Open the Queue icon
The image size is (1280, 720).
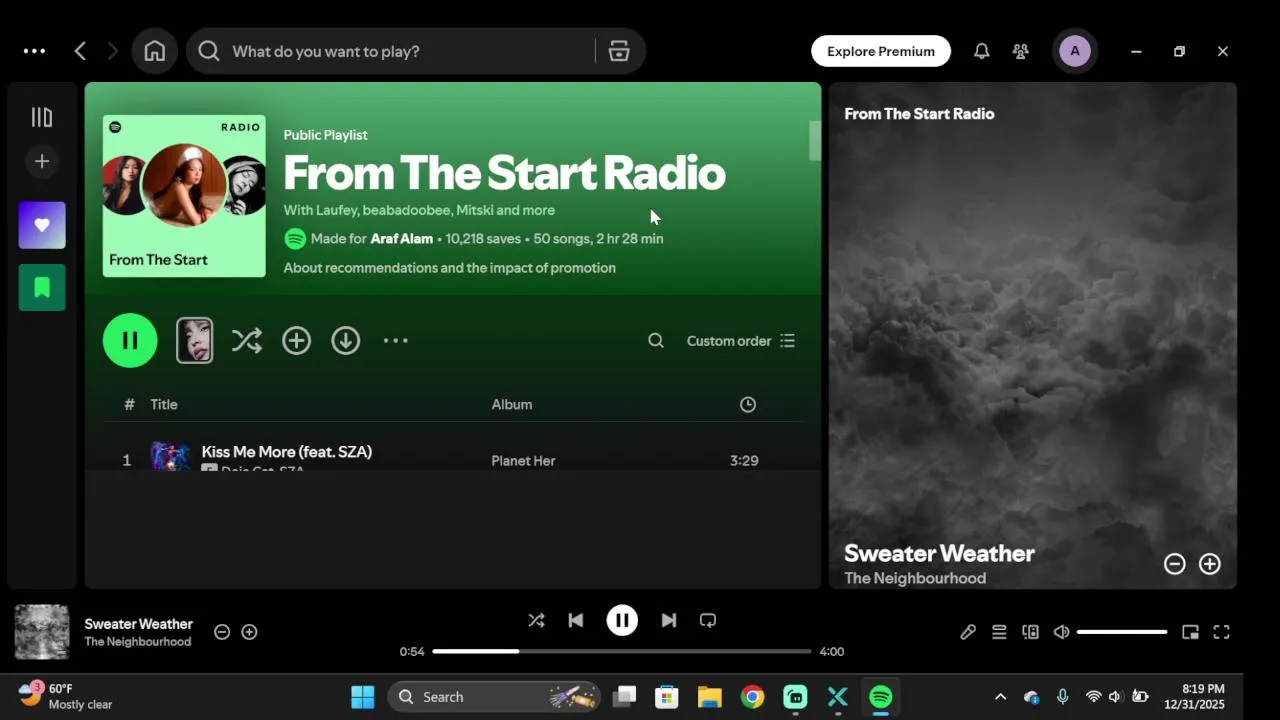point(999,632)
